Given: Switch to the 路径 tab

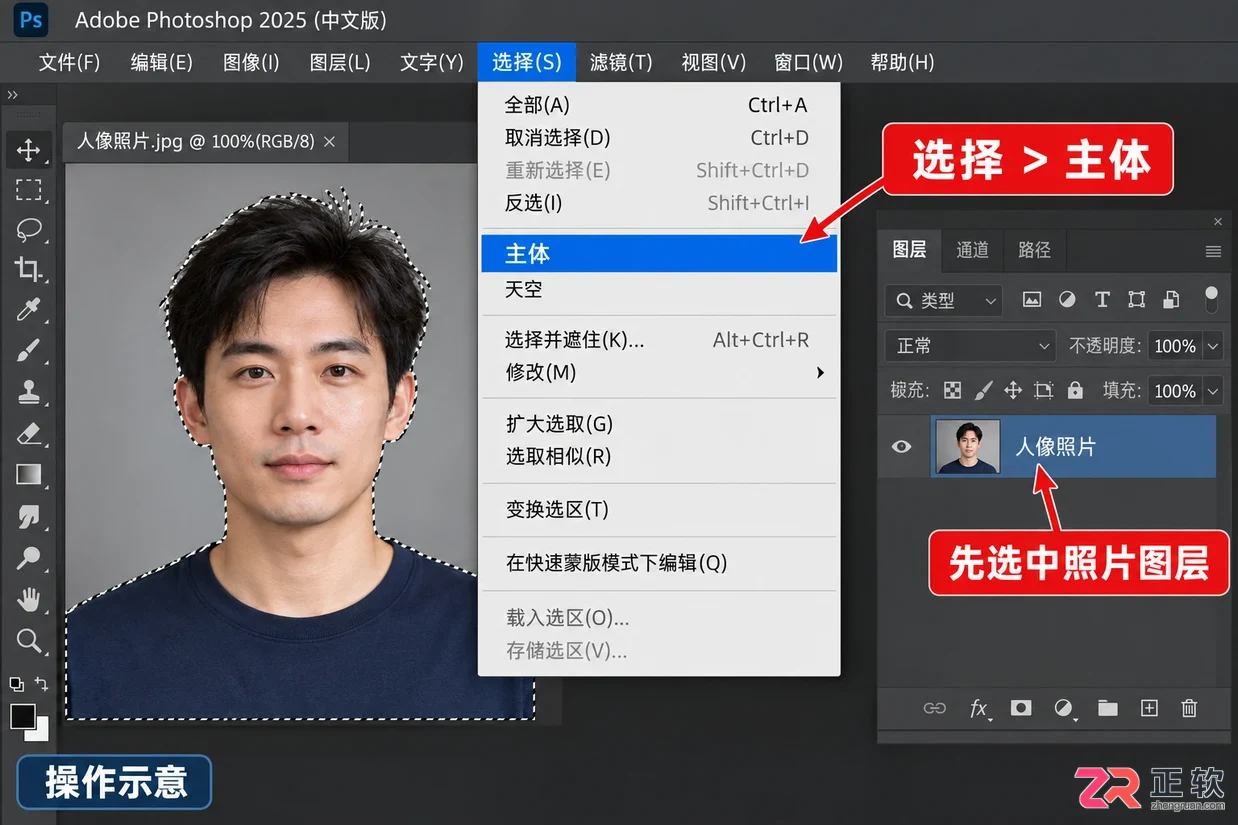Looking at the screenshot, I should point(1034,250).
